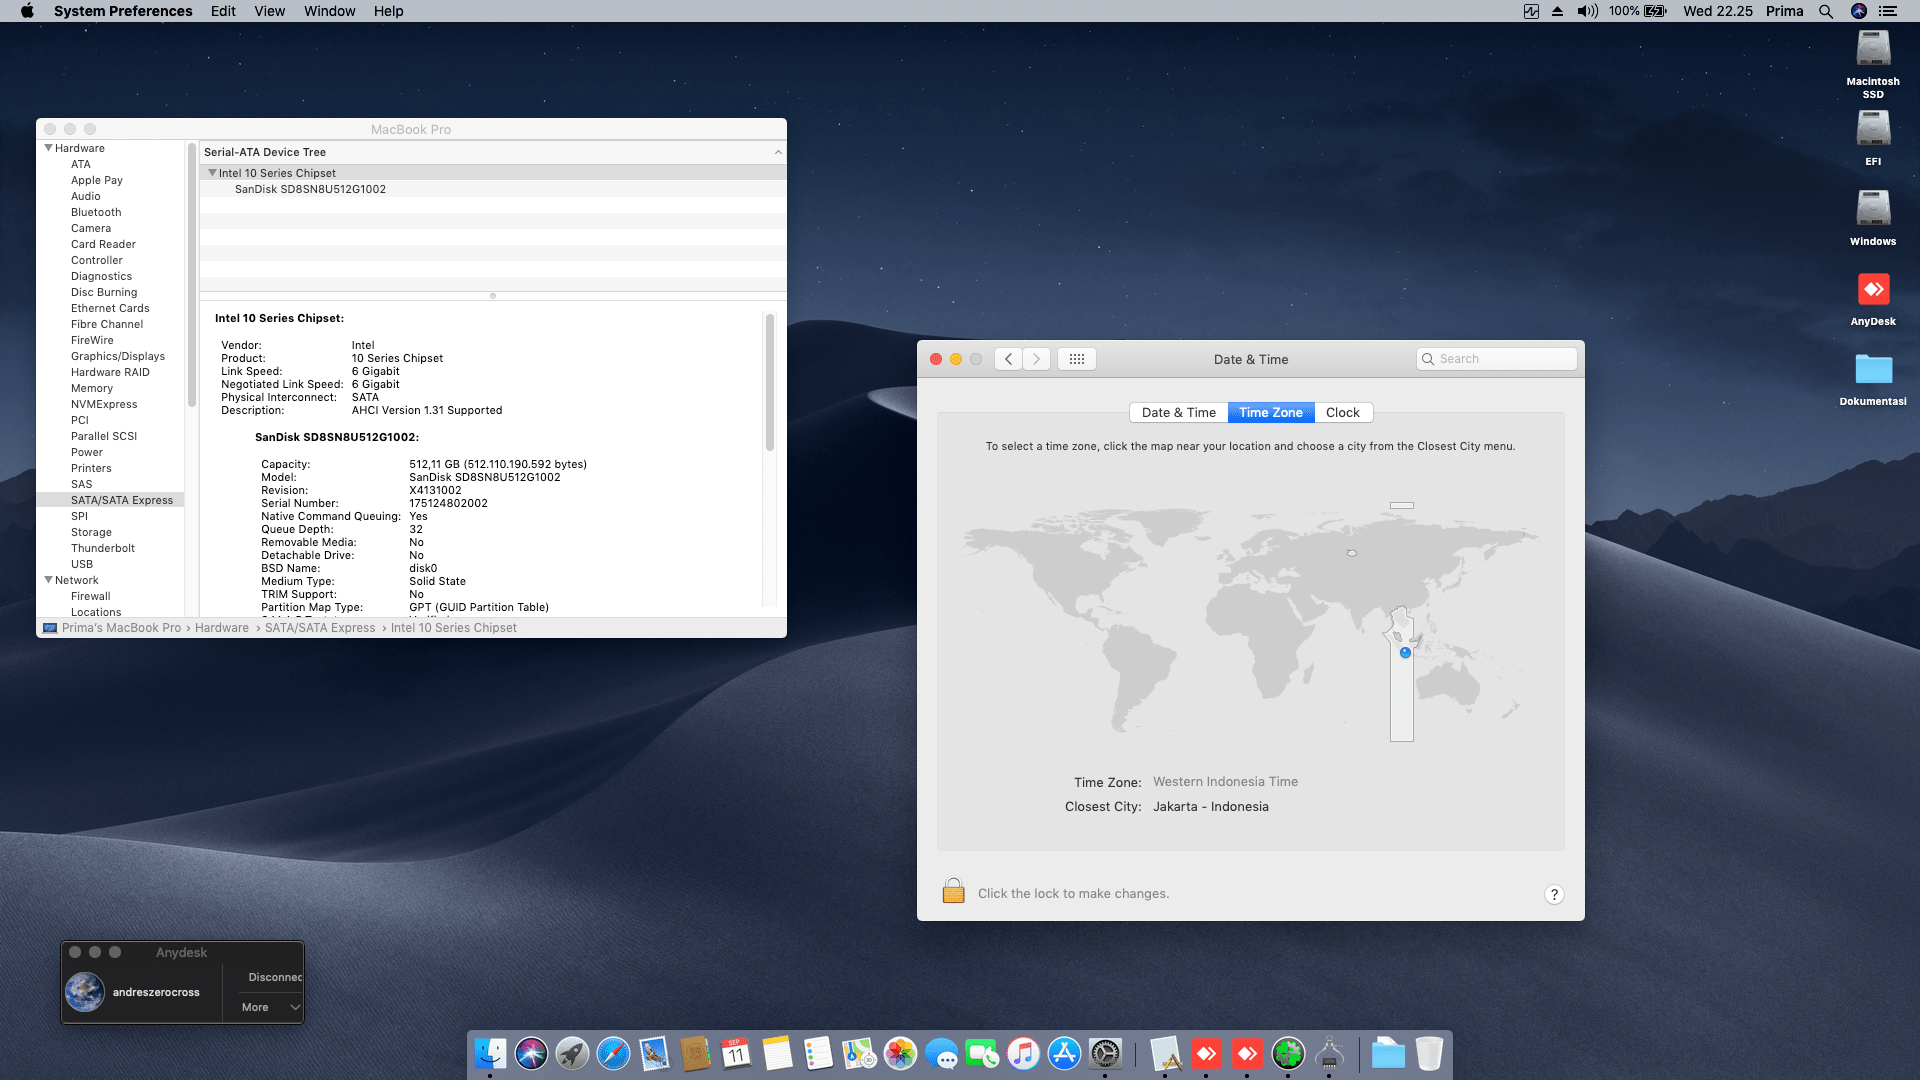Screen dimensions: 1920x1080
Task: Click the lock icon to make changes
Action: coord(953,891)
